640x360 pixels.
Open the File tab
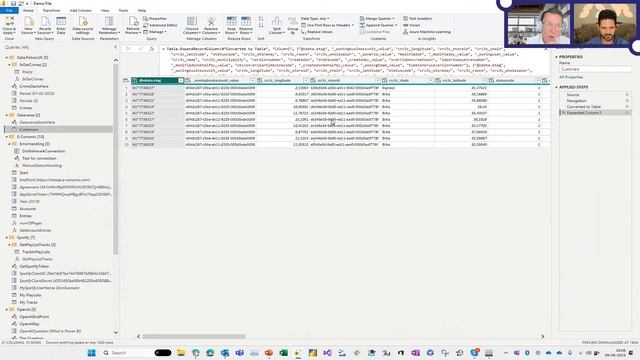pyautogui.click(x=9, y=10)
